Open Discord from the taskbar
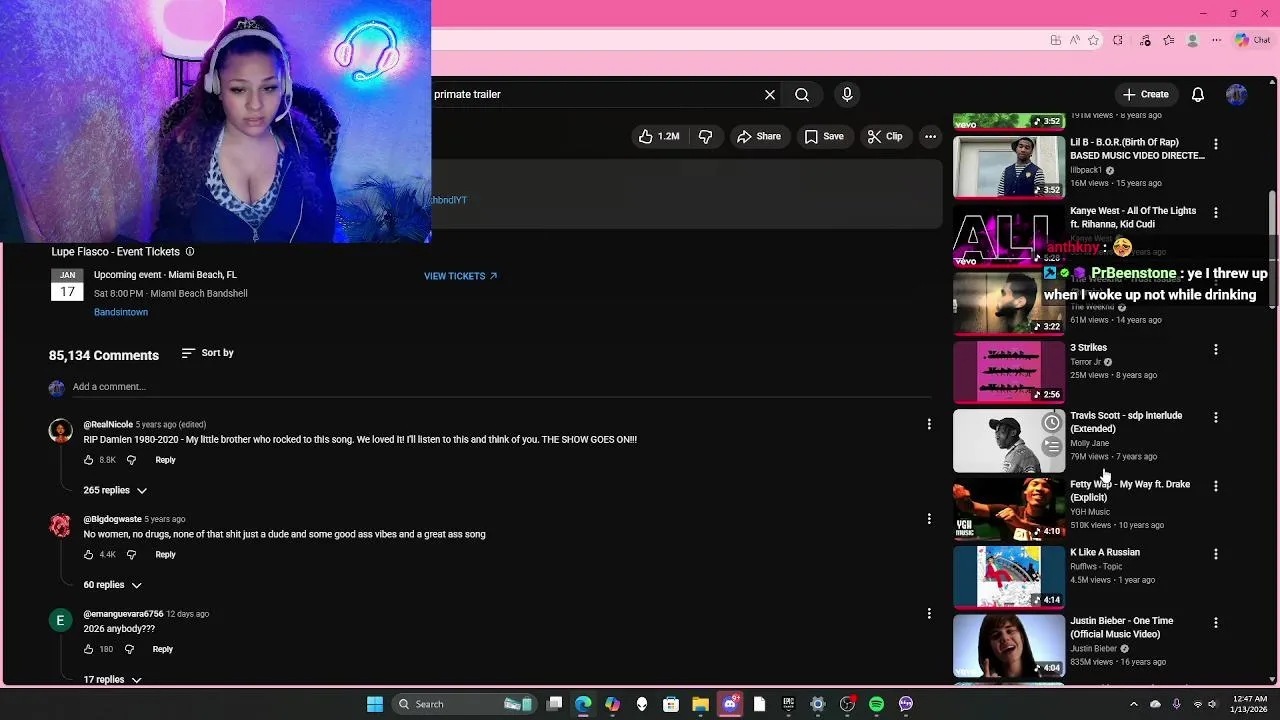Screen dimensions: 1280x720 pyautogui.click(x=730, y=704)
